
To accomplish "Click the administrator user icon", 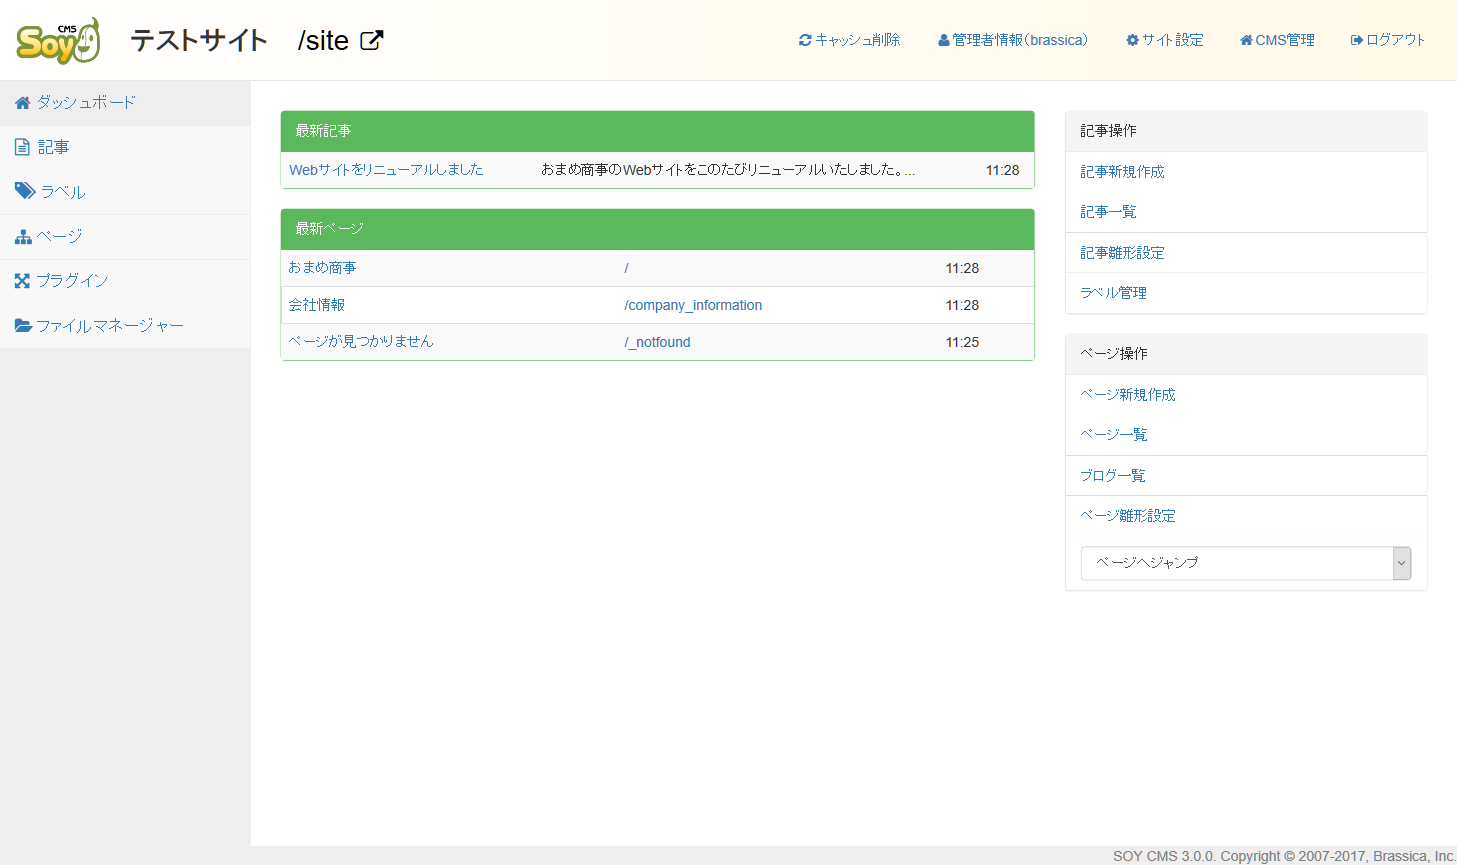I will coord(944,40).
